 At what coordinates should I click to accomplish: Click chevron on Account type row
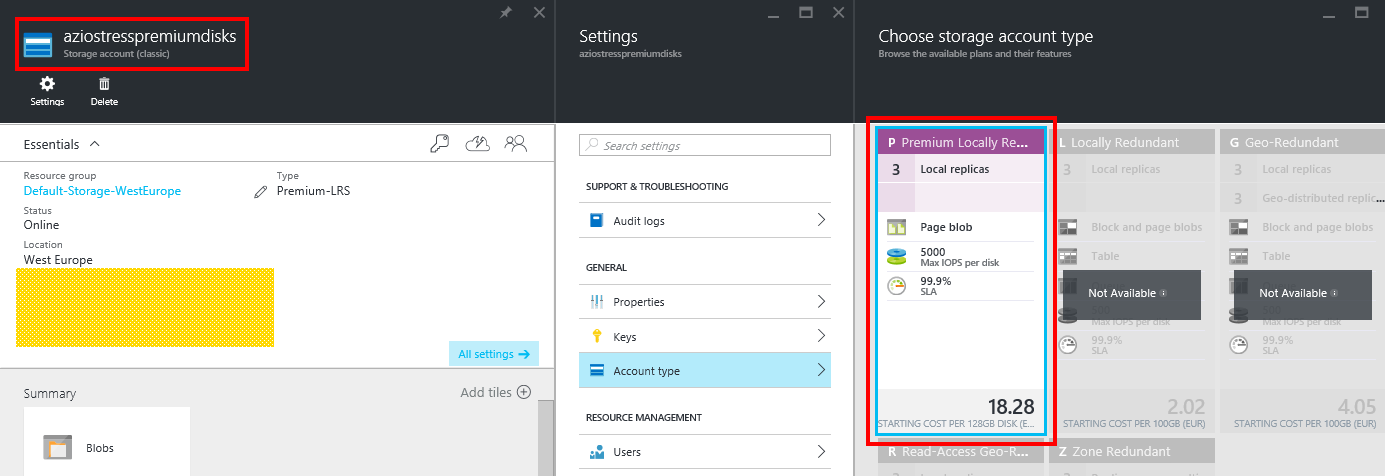[821, 371]
